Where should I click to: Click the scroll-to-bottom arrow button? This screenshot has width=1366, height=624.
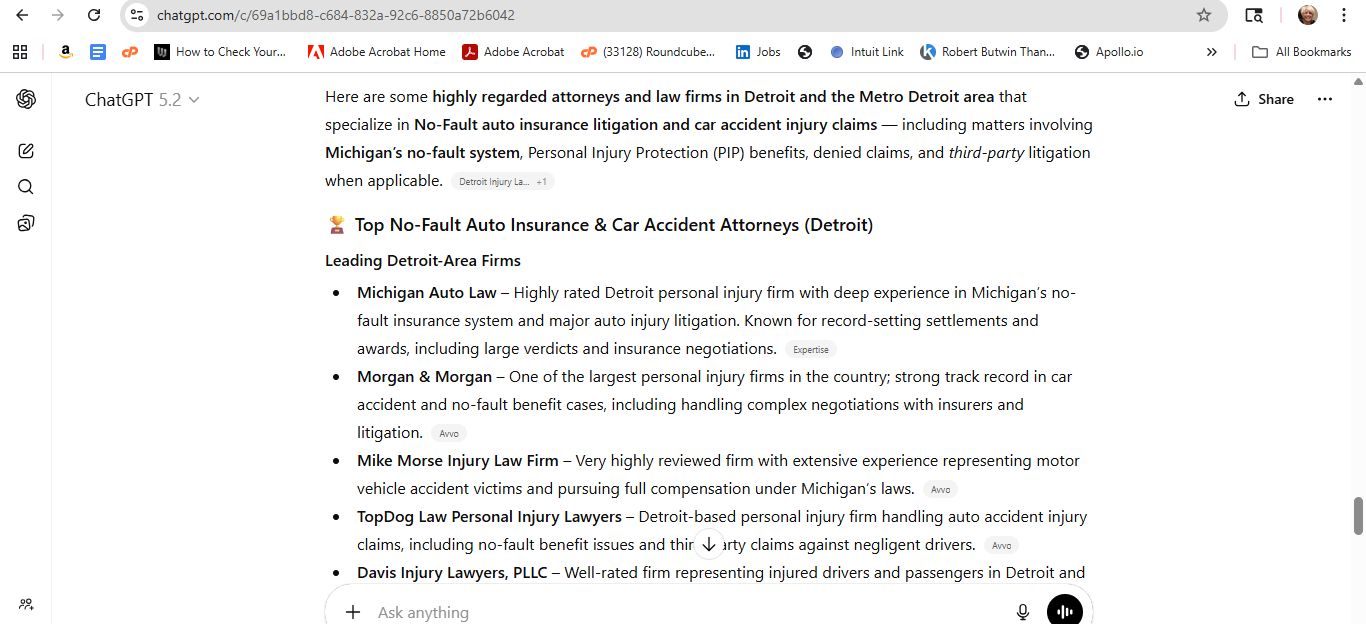point(709,544)
